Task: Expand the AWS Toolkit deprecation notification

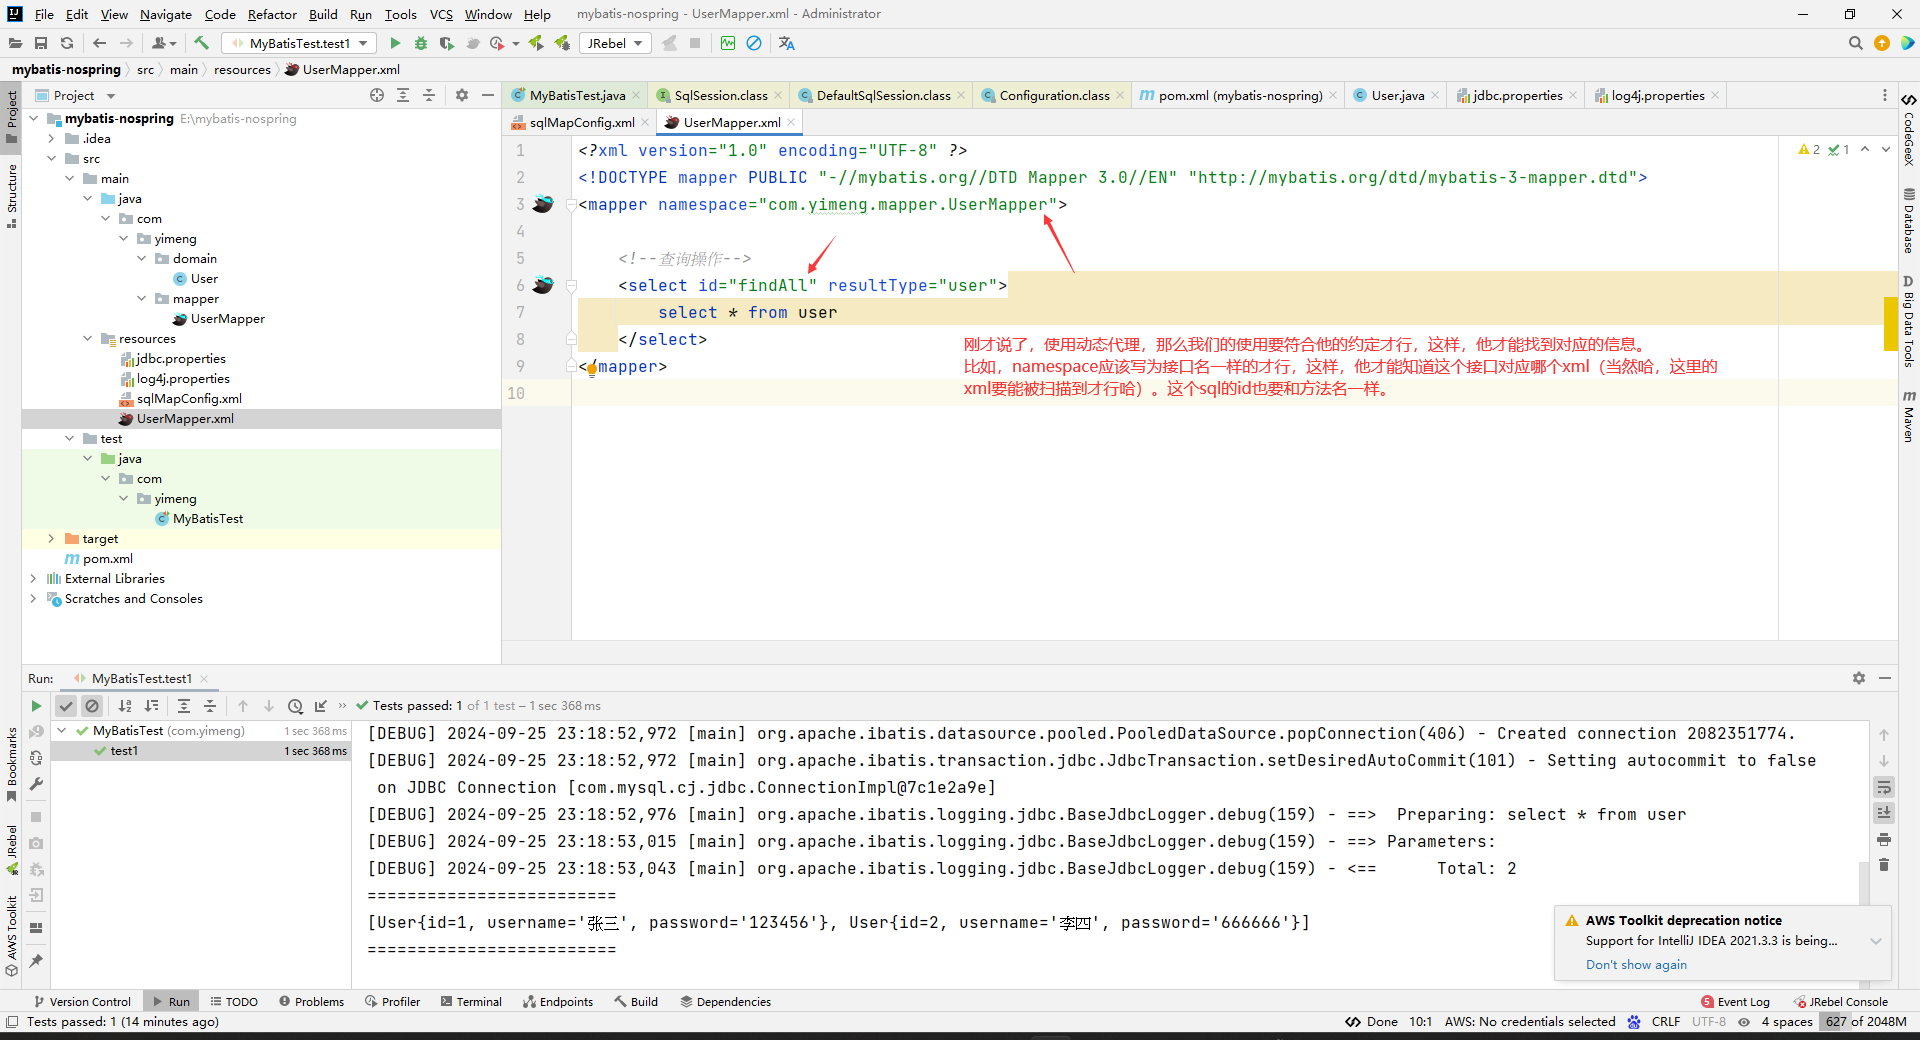Action: 1876,941
